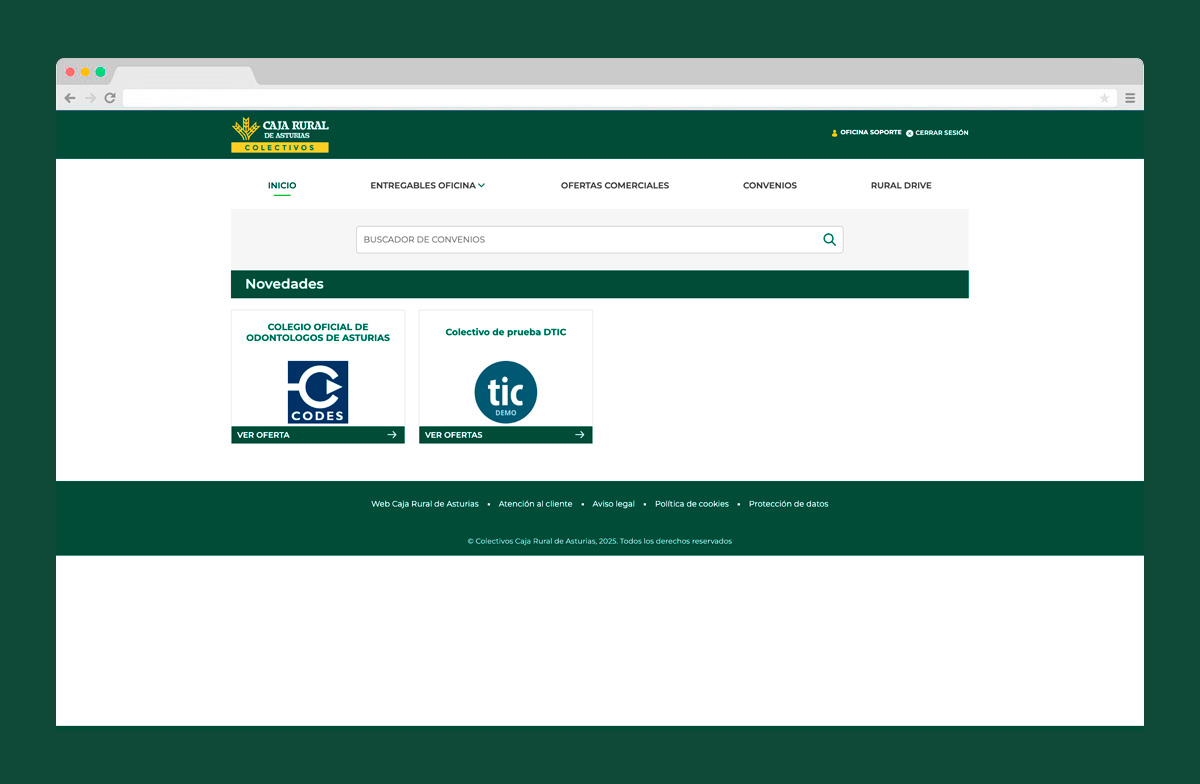
Task: Click the tic DEMO circular logo
Action: coord(505,391)
